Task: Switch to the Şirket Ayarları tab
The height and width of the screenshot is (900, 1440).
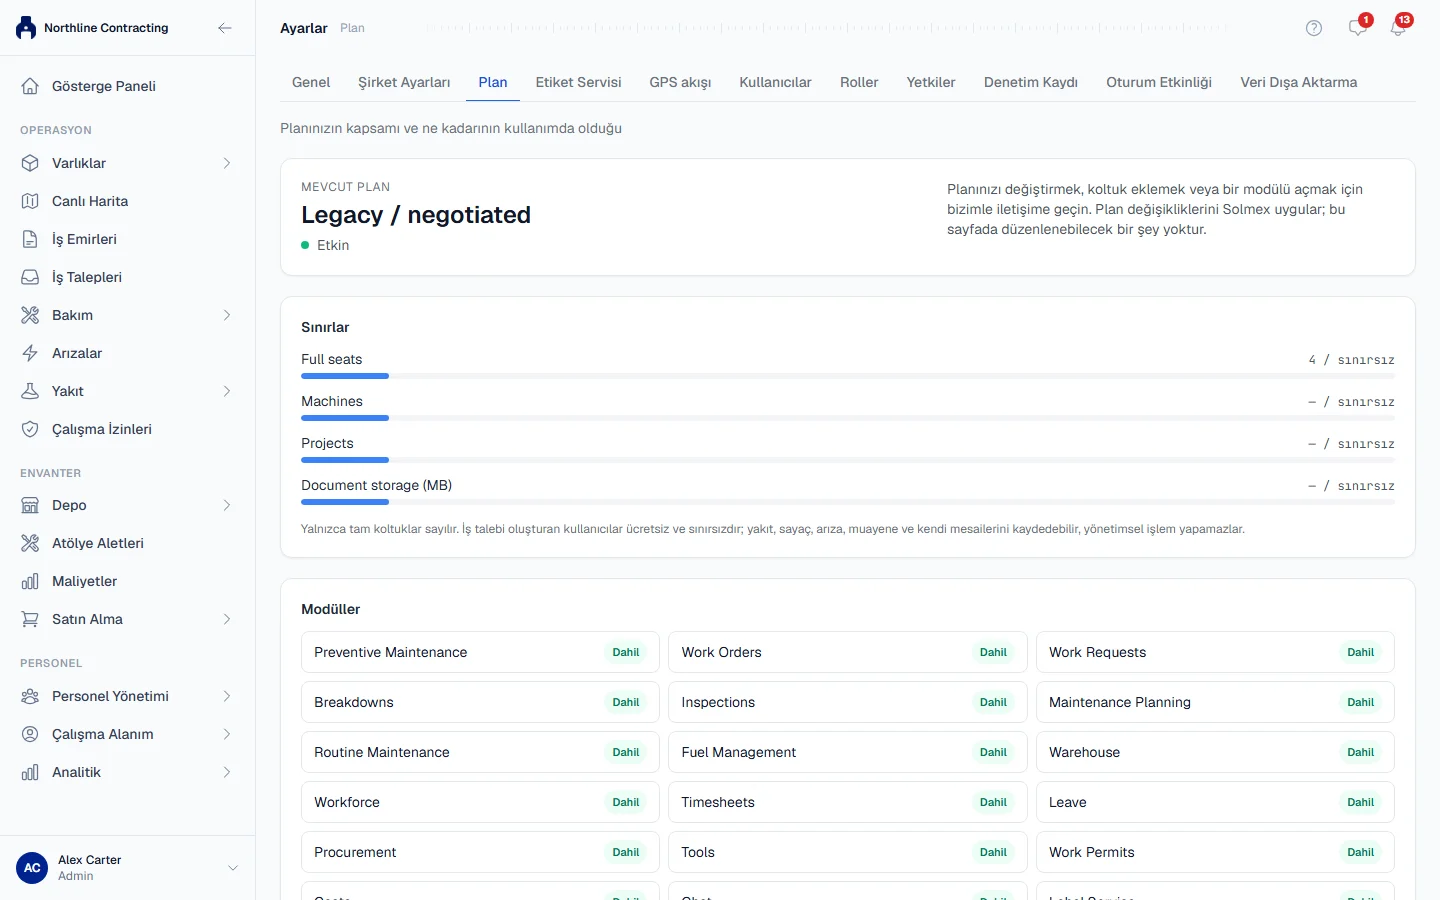Action: (x=404, y=82)
